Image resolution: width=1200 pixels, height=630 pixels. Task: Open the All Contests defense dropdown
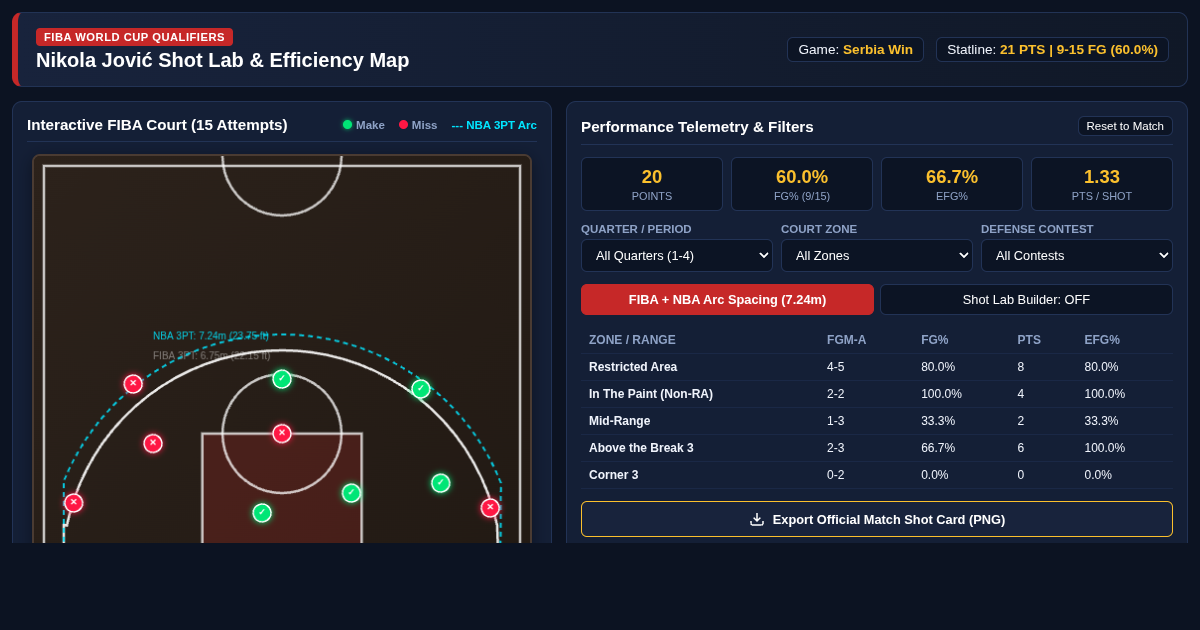coord(1077,255)
